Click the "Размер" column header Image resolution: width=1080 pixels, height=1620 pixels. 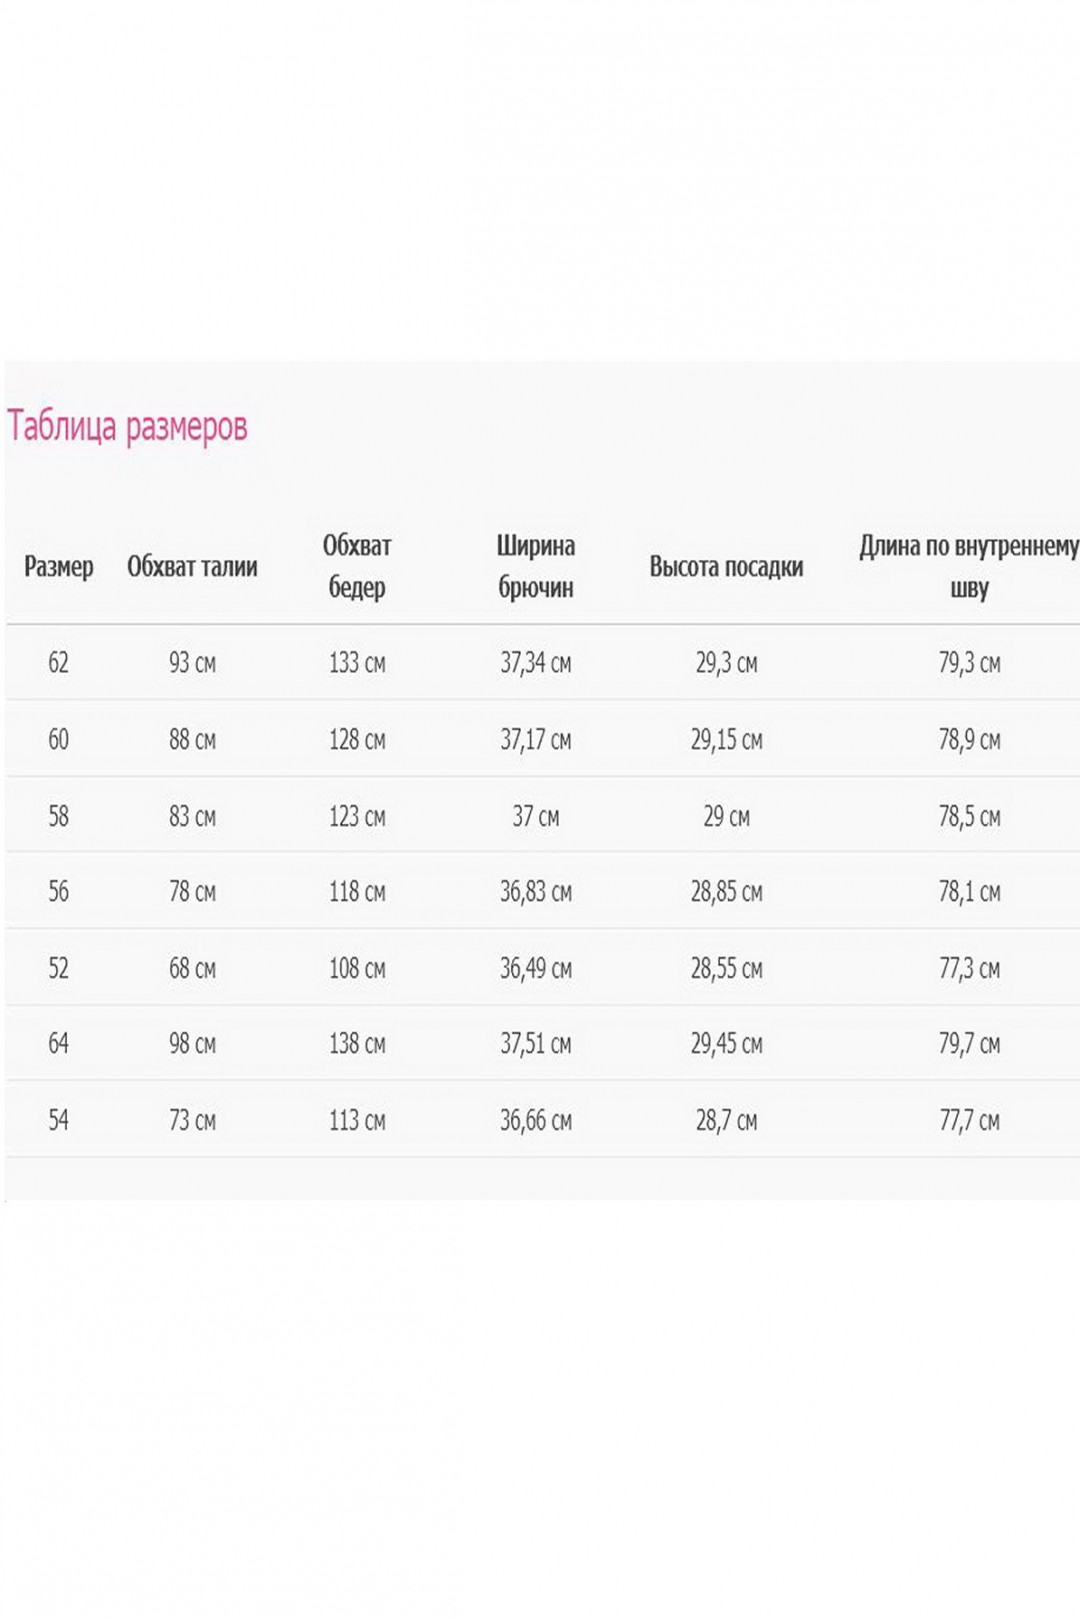pyautogui.click(x=59, y=567)
